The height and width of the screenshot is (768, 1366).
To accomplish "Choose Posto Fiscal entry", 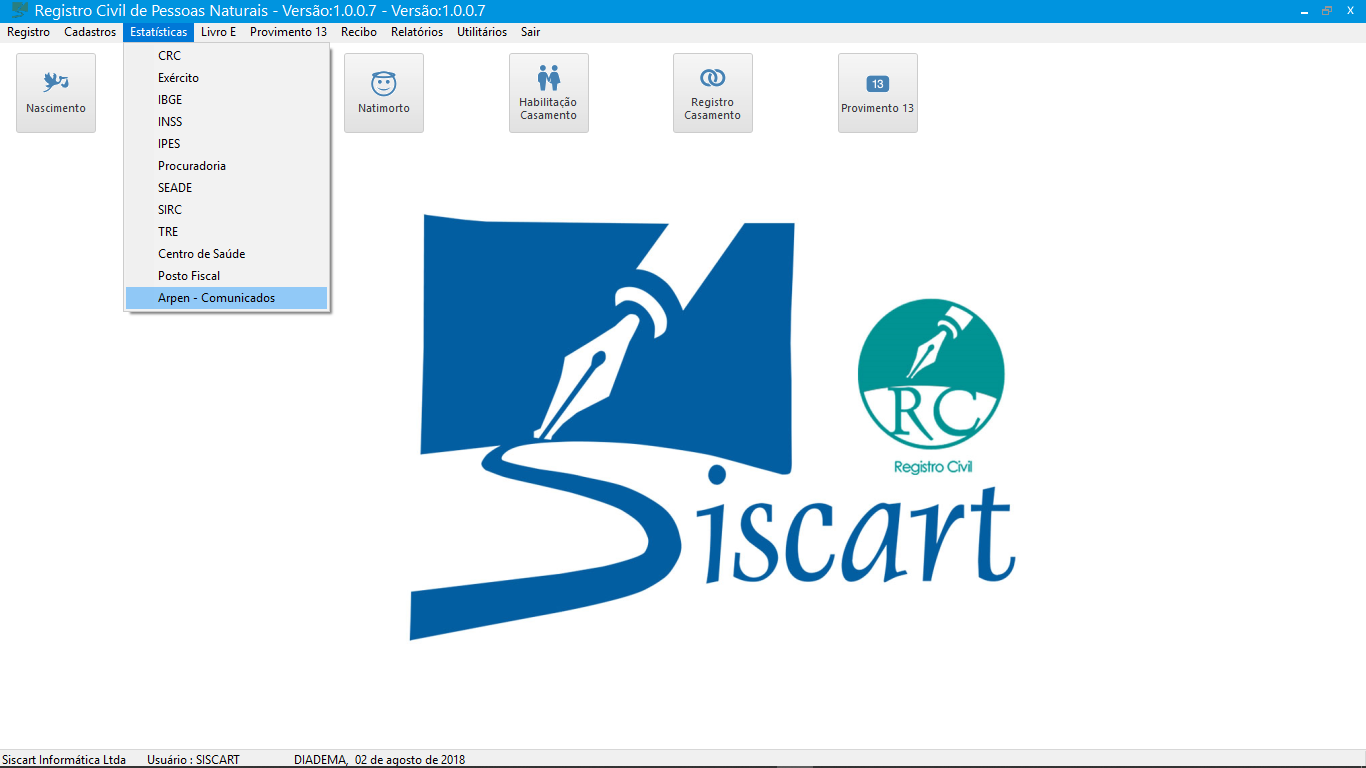I will point(226,276).
